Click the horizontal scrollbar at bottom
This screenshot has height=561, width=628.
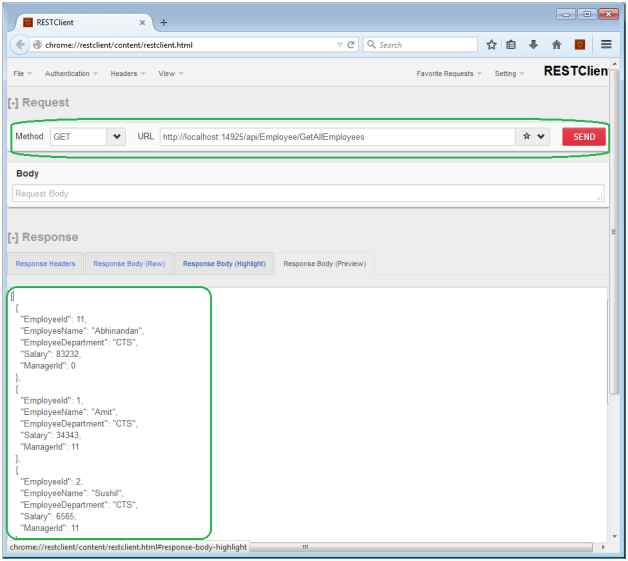tap(421, 547)
